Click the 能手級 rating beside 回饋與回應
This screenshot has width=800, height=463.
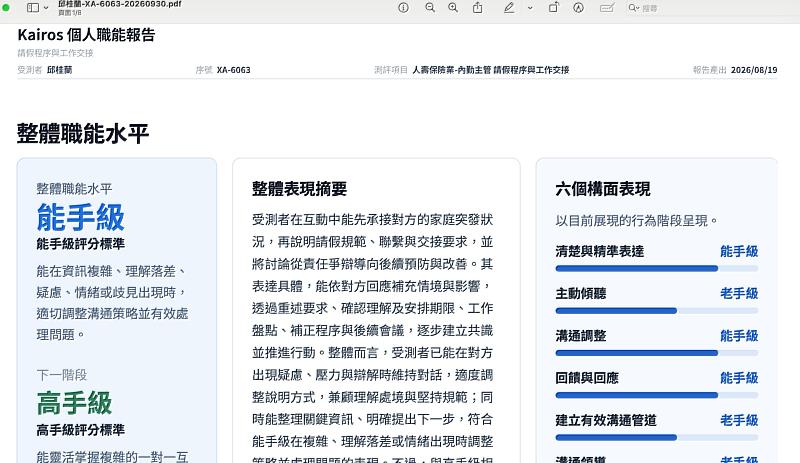[739, 378]
